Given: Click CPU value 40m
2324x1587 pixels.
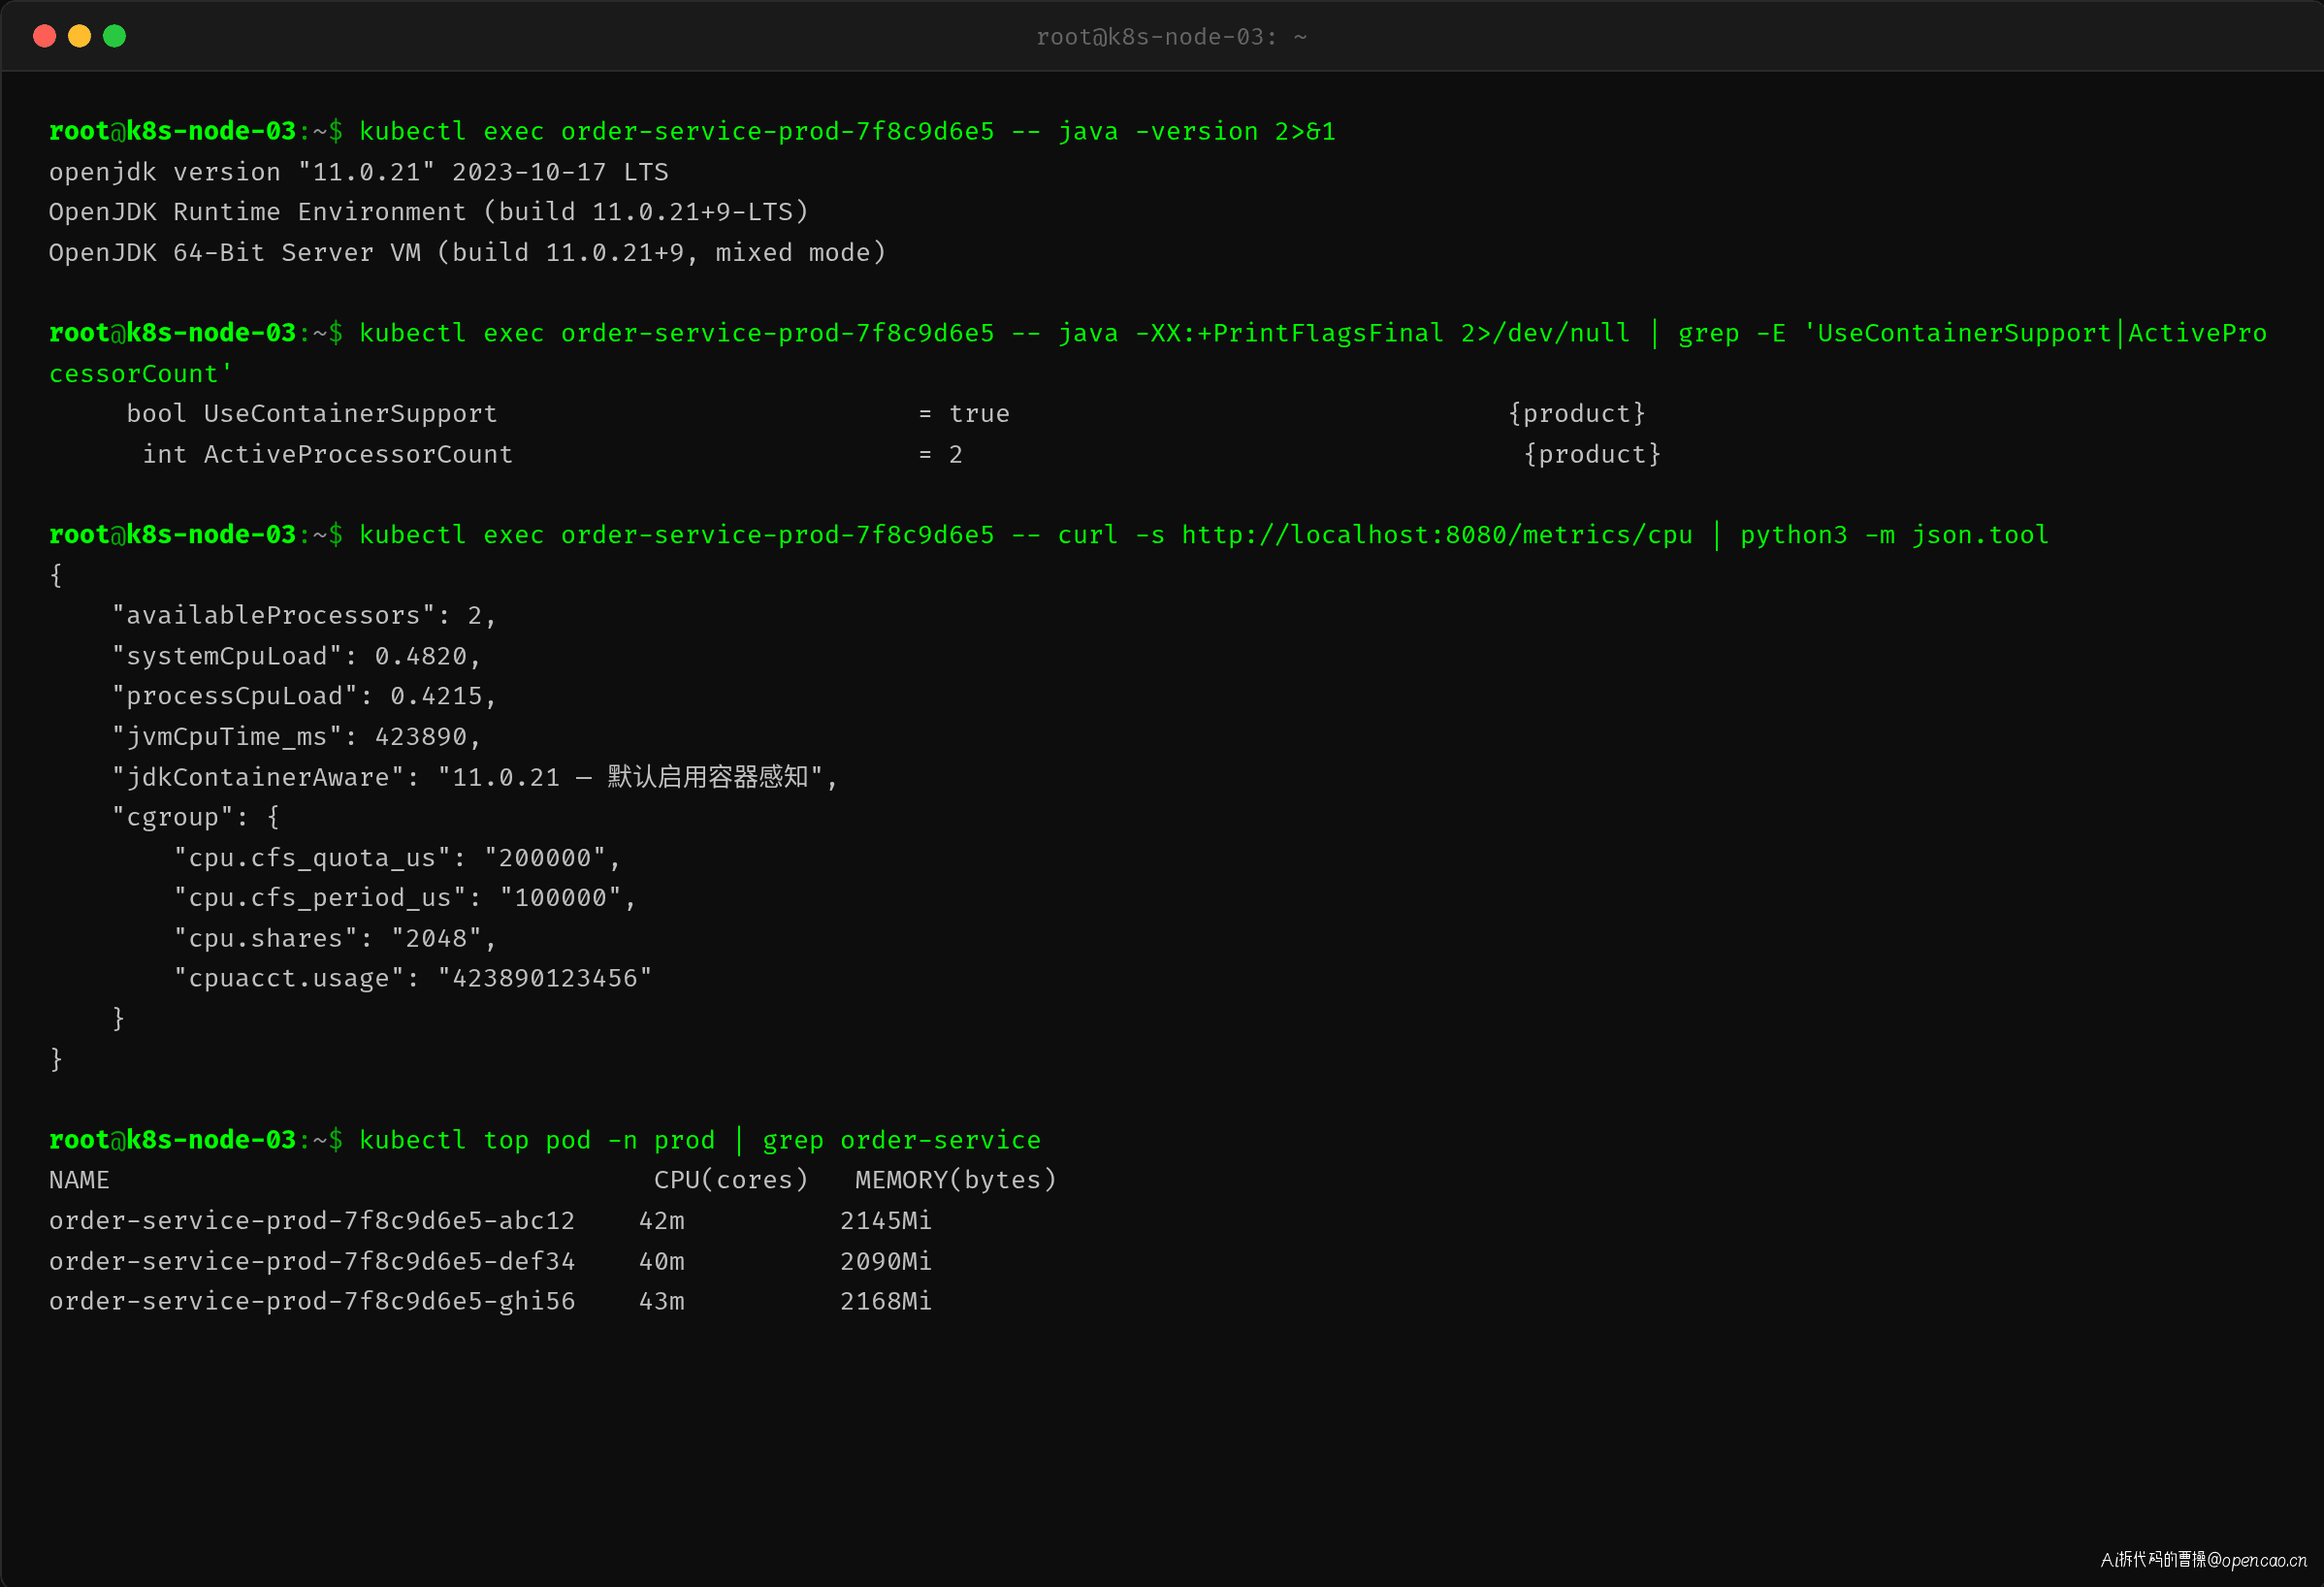Looking at the screenshot, I should (x=662, y=1262).
